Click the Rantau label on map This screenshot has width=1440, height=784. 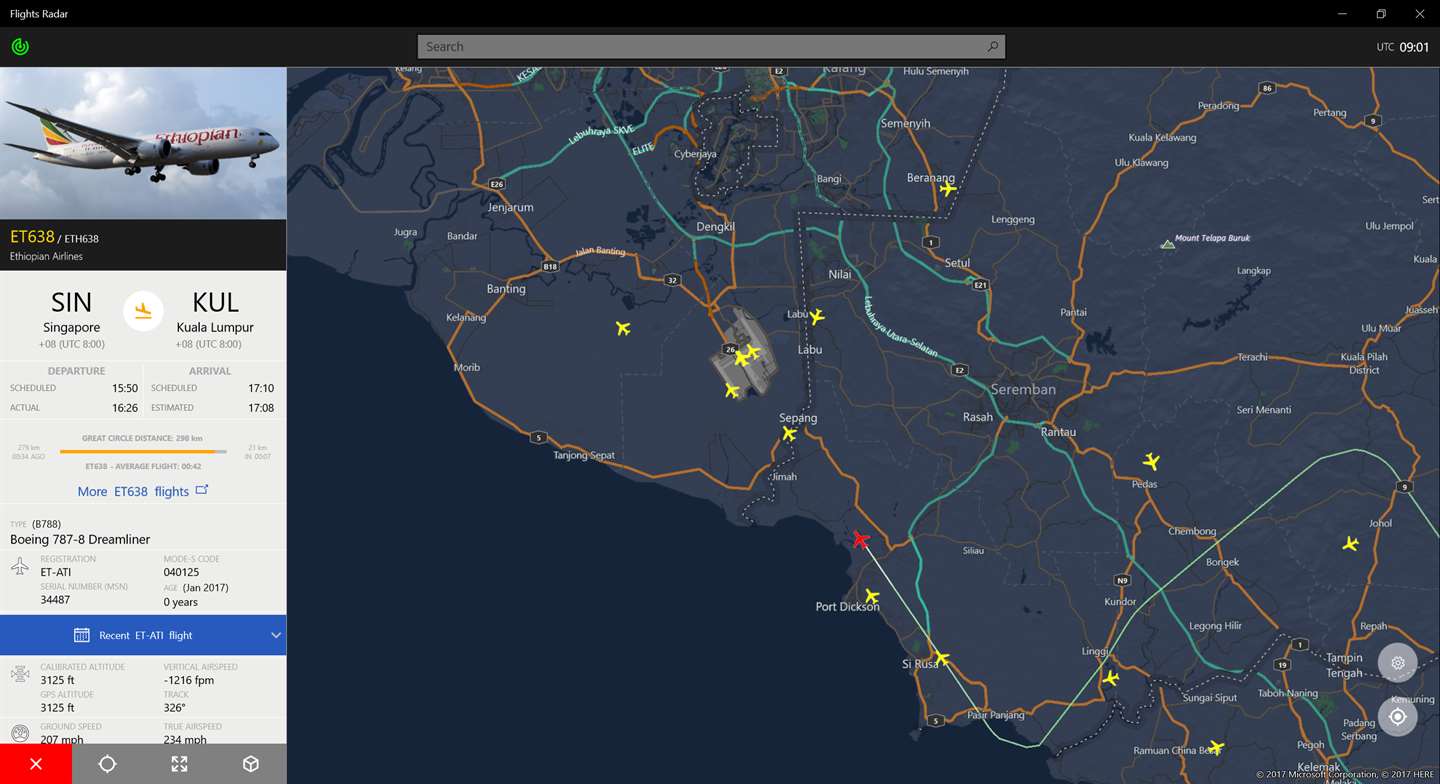click(1058, 432)
